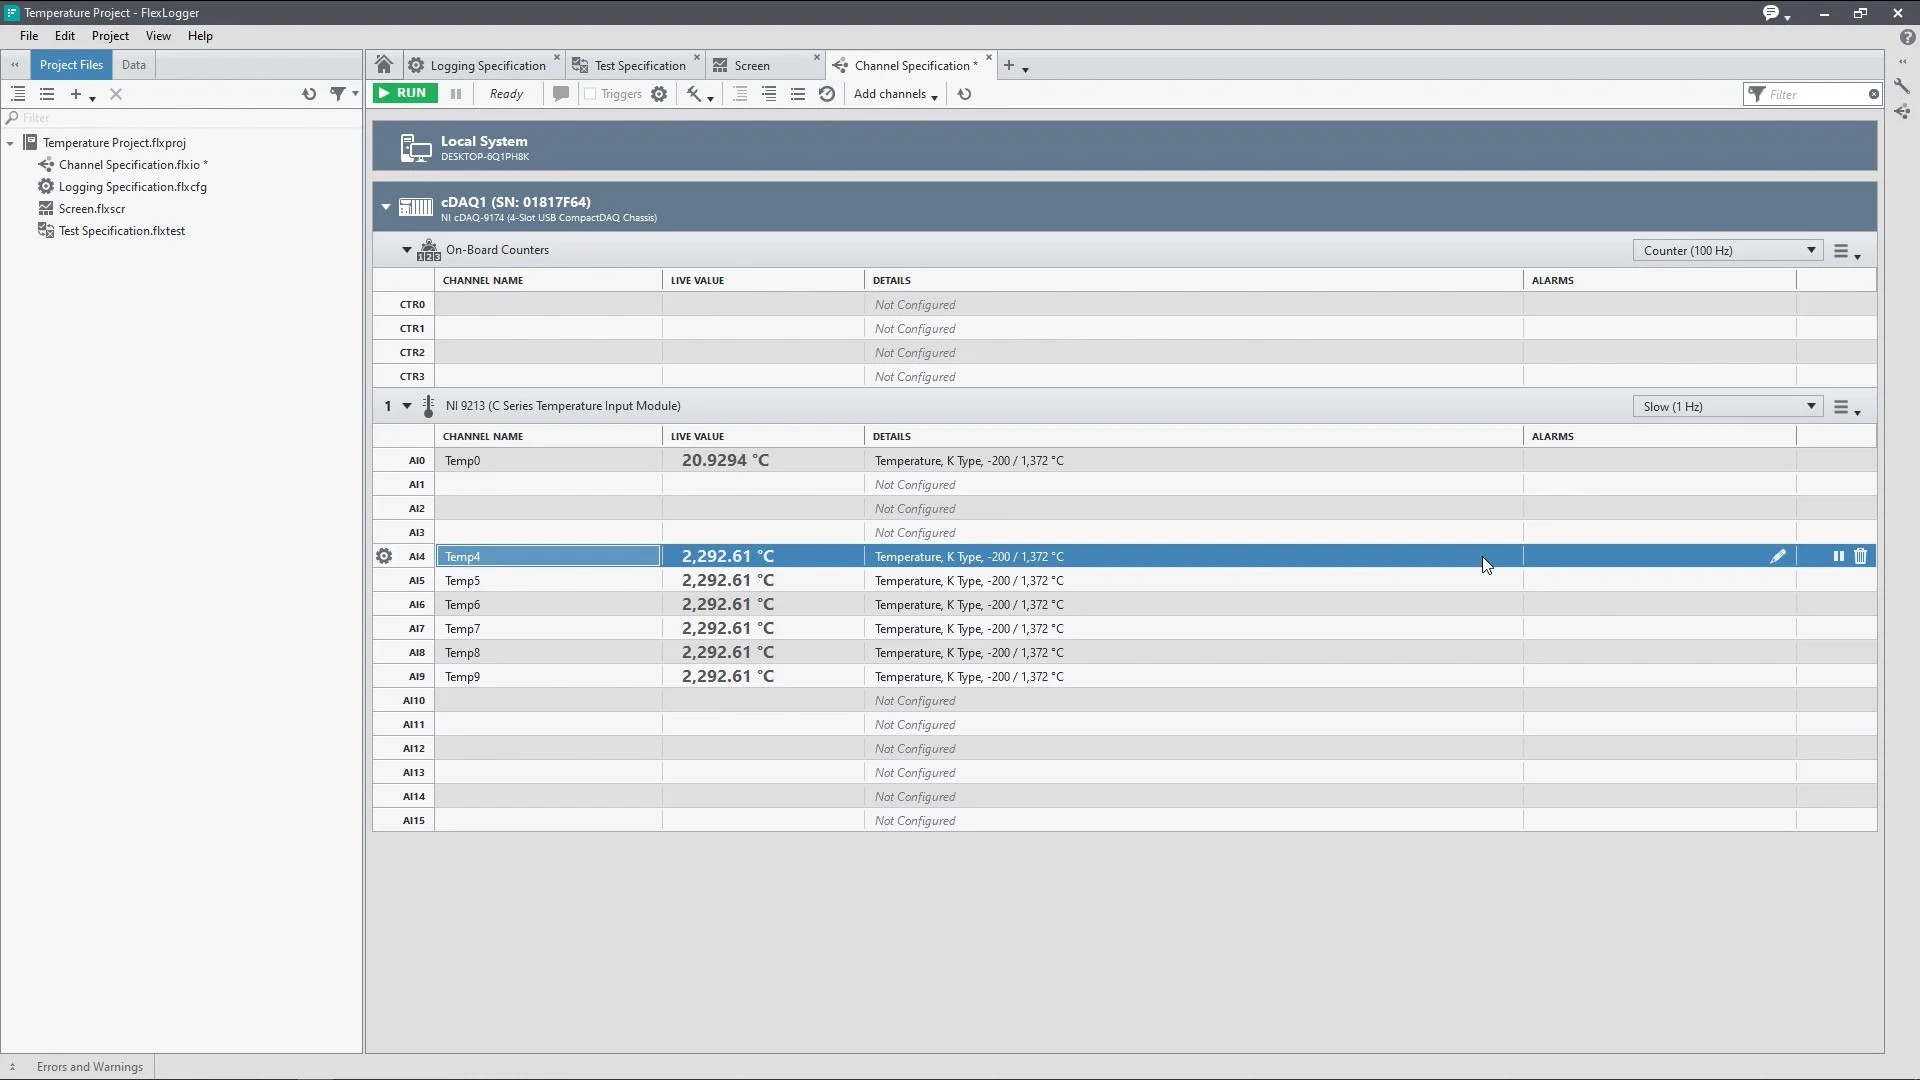Delete Temp4 channel with trash icon

click(x=1861, y=556)
